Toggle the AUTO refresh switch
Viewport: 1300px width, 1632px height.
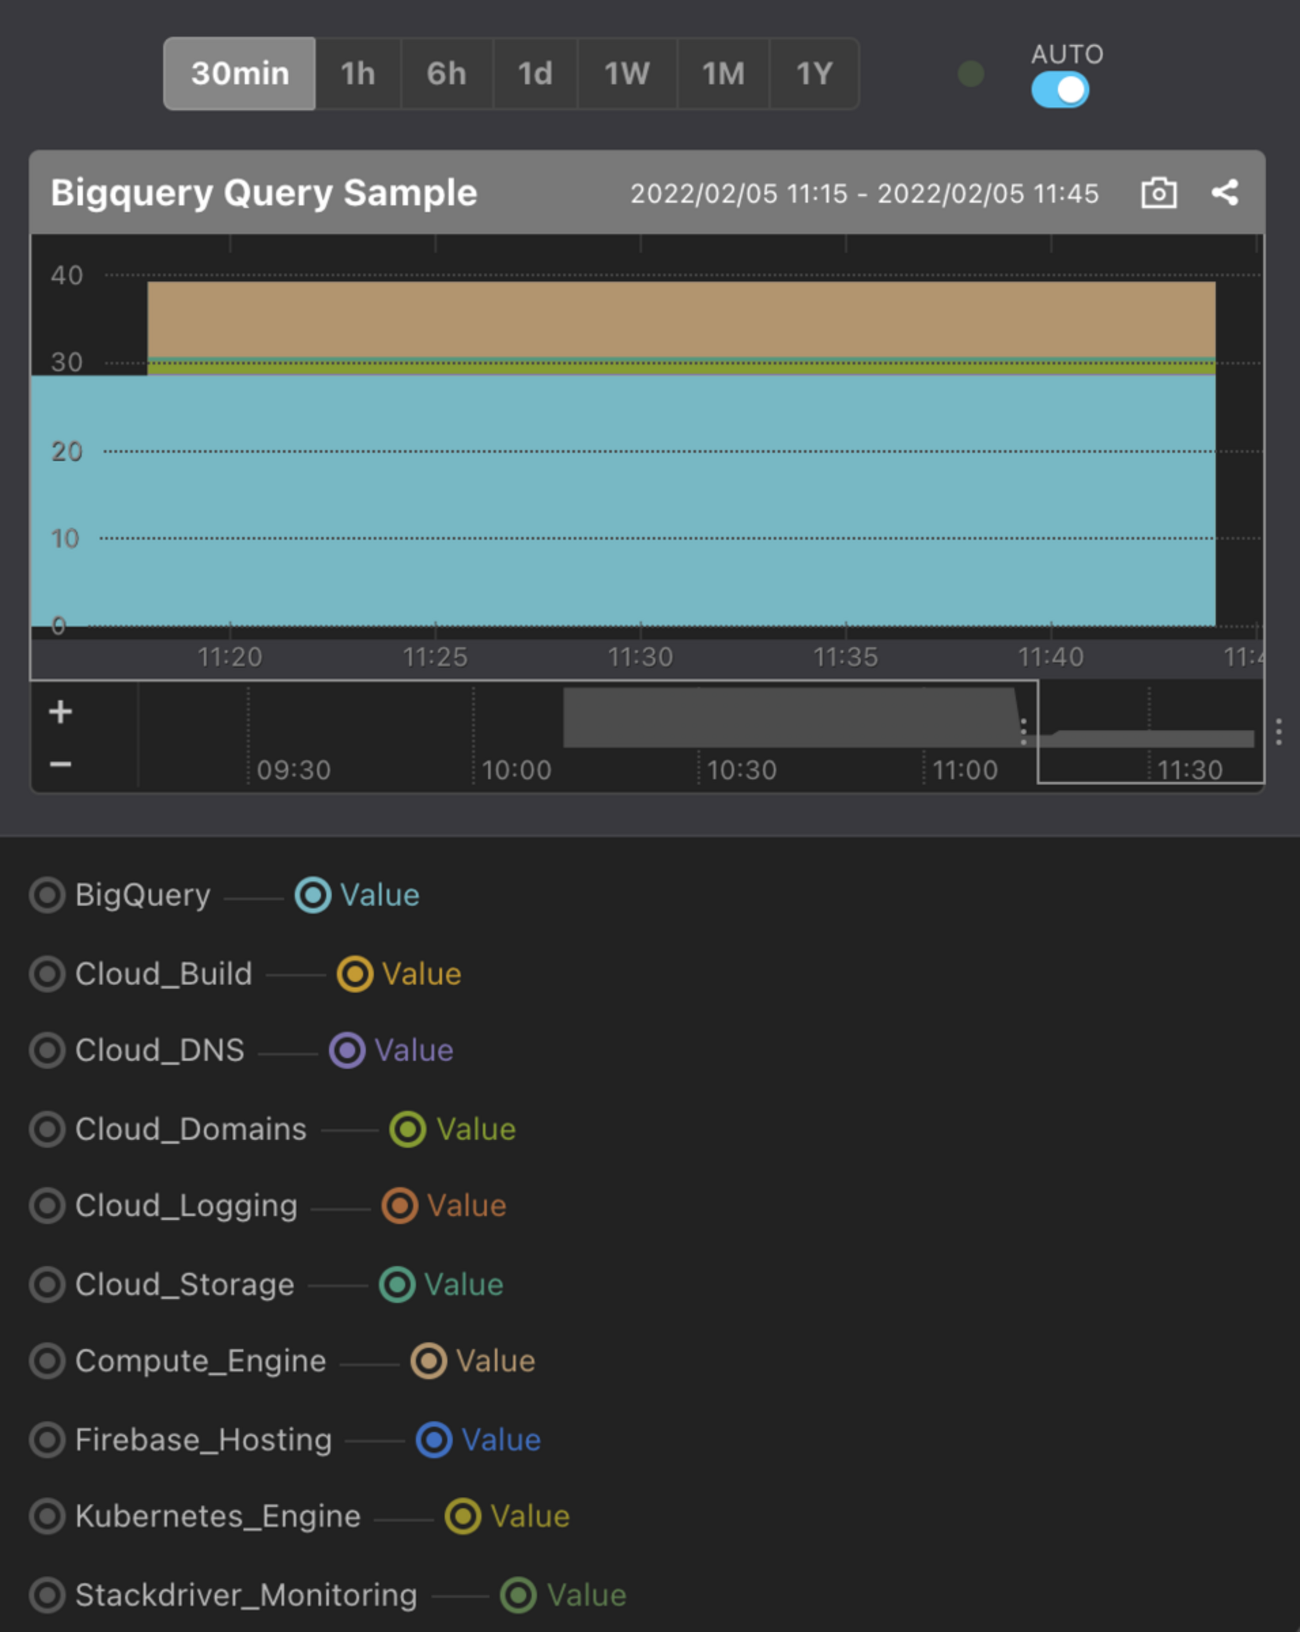pyautogui.click(x=1060, y=90)
